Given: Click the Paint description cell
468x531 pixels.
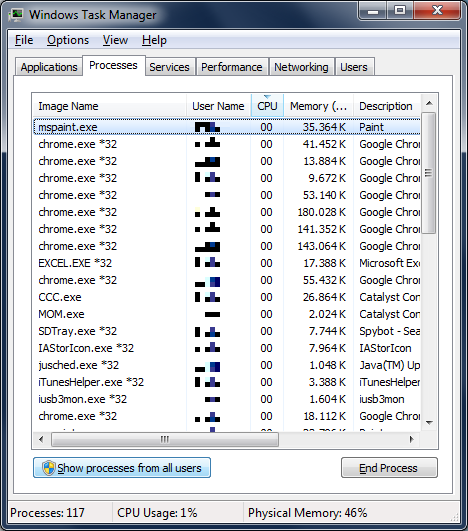Looking at the screenshot, I should (371, 127).
